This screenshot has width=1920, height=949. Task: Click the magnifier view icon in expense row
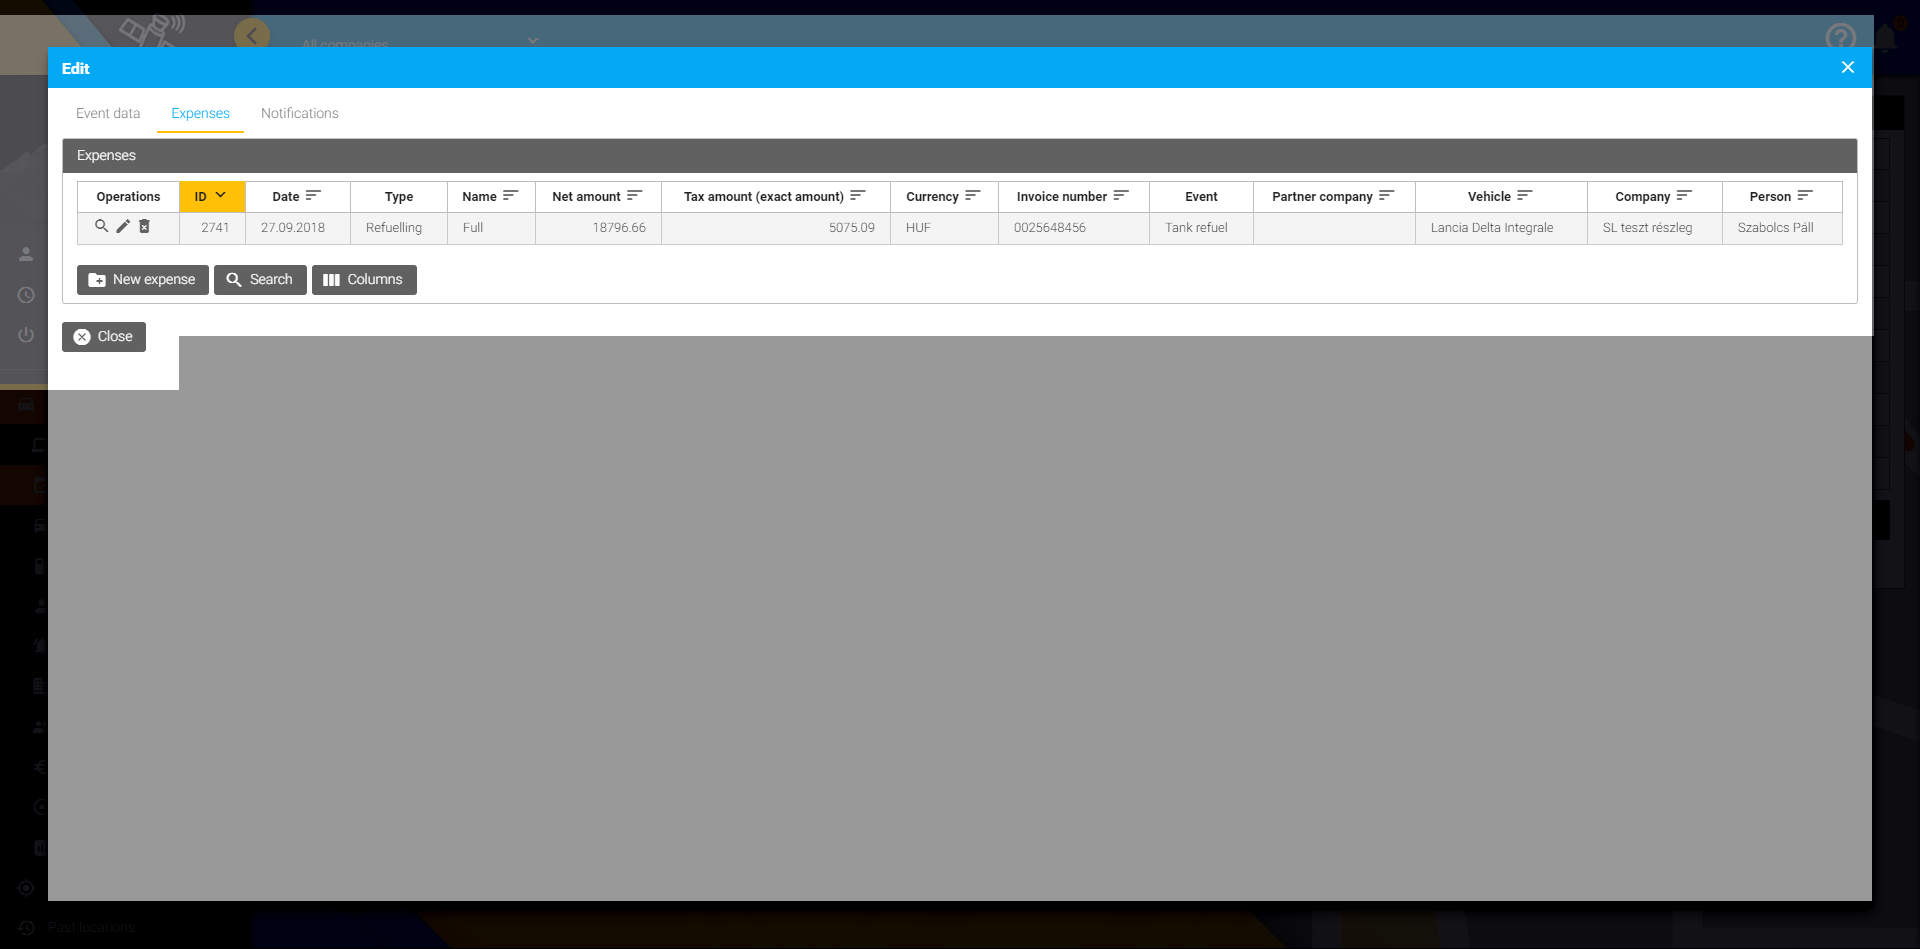tap(101, 227)
